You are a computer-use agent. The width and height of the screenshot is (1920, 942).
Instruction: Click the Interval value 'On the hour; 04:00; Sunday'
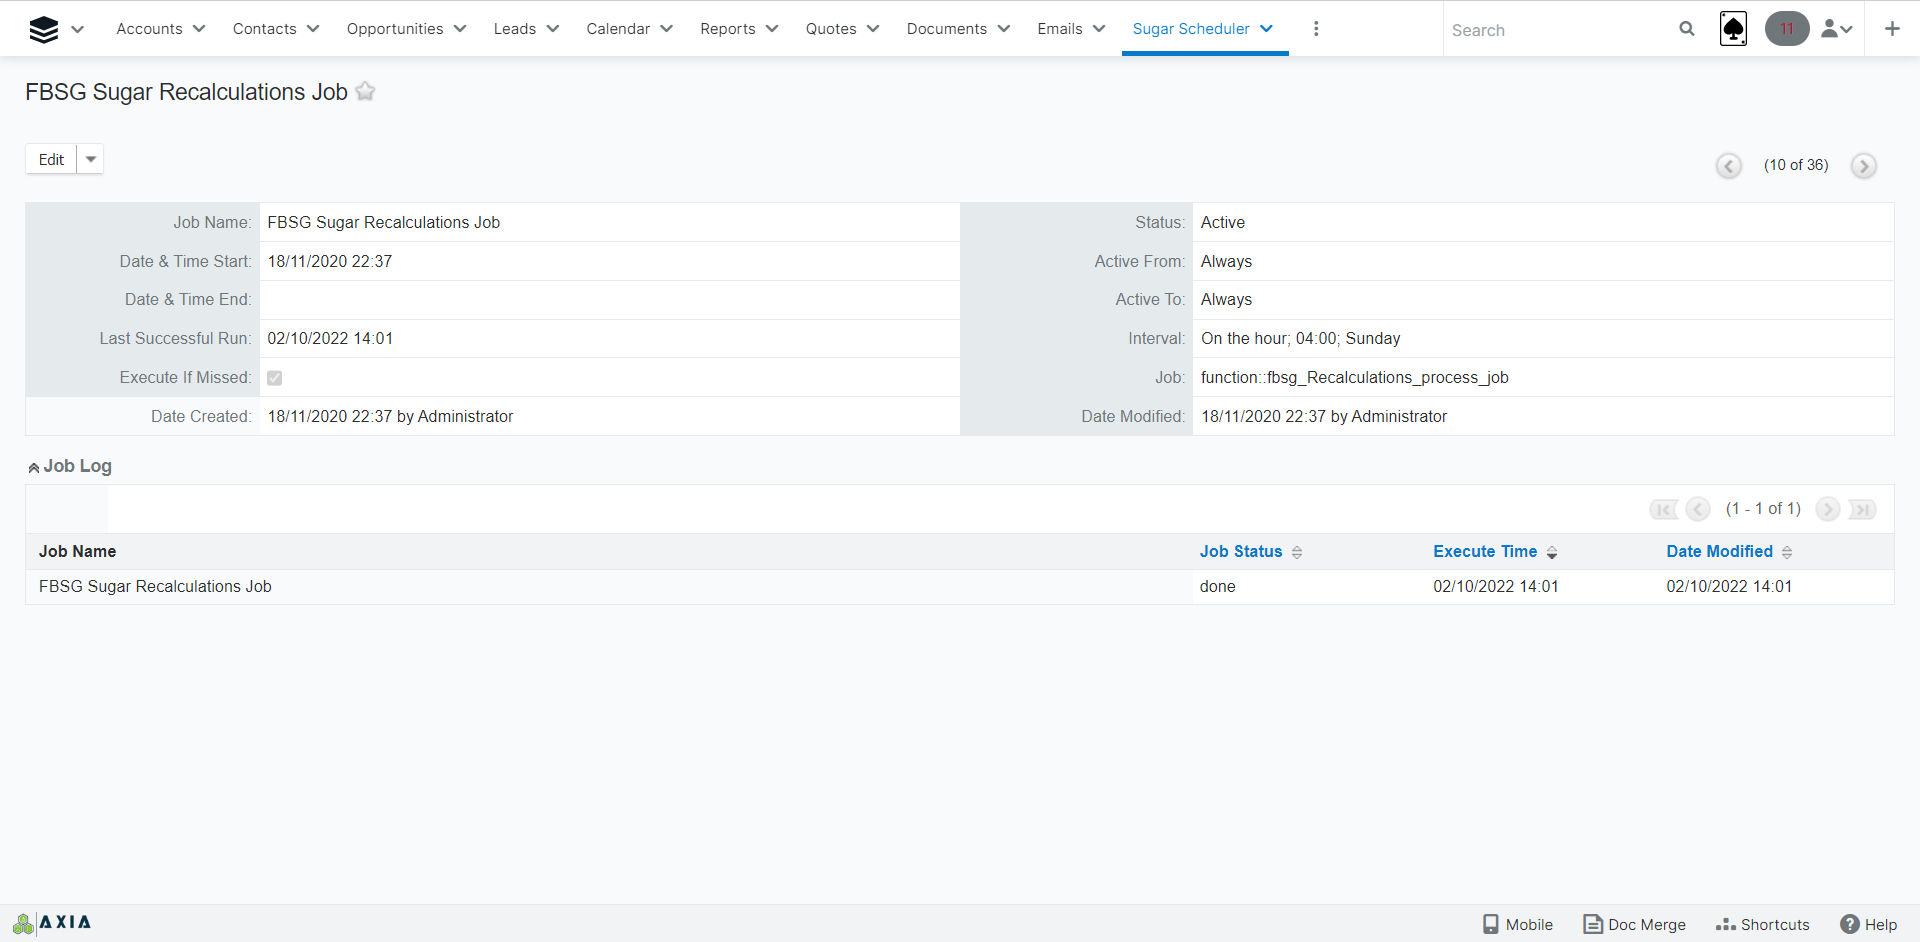point(1301,339)
